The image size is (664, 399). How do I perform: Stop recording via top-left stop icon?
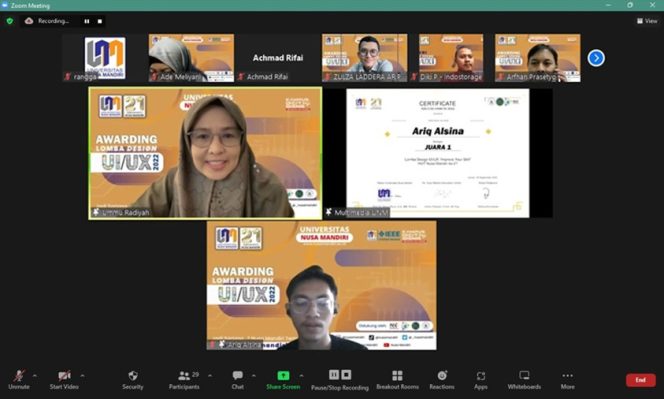click(100, 21)
